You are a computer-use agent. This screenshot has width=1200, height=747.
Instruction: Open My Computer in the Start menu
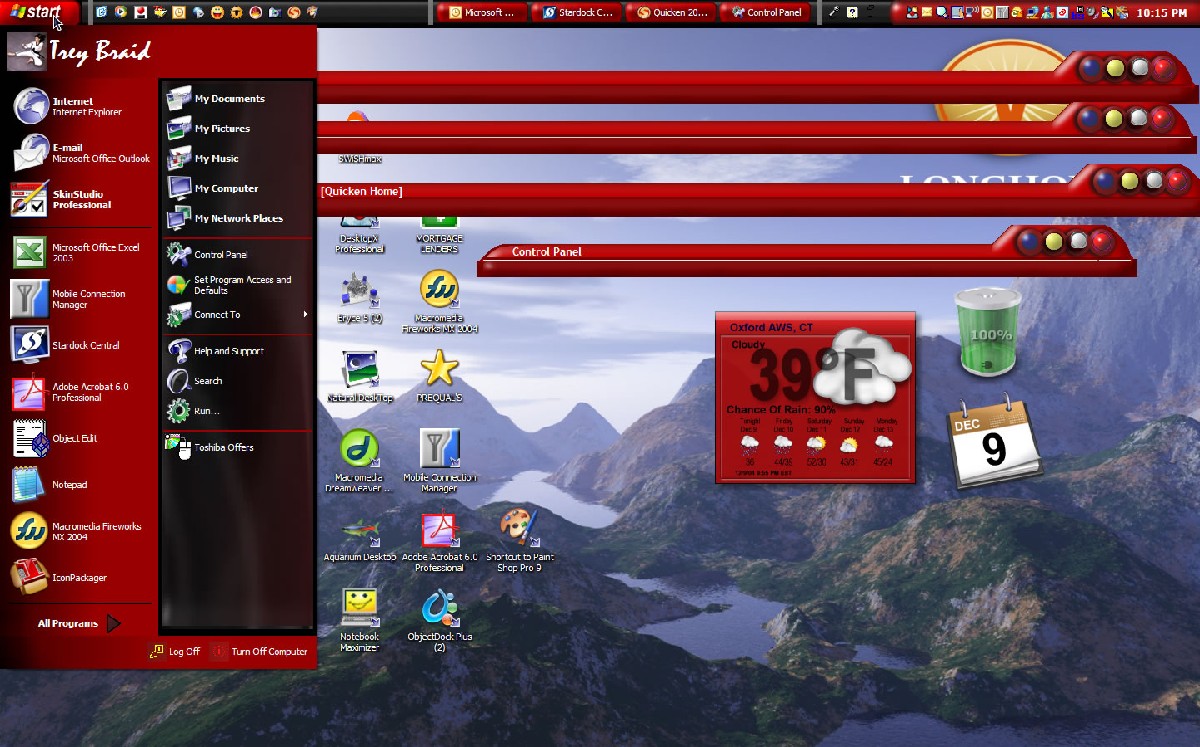tap(237, 188)
